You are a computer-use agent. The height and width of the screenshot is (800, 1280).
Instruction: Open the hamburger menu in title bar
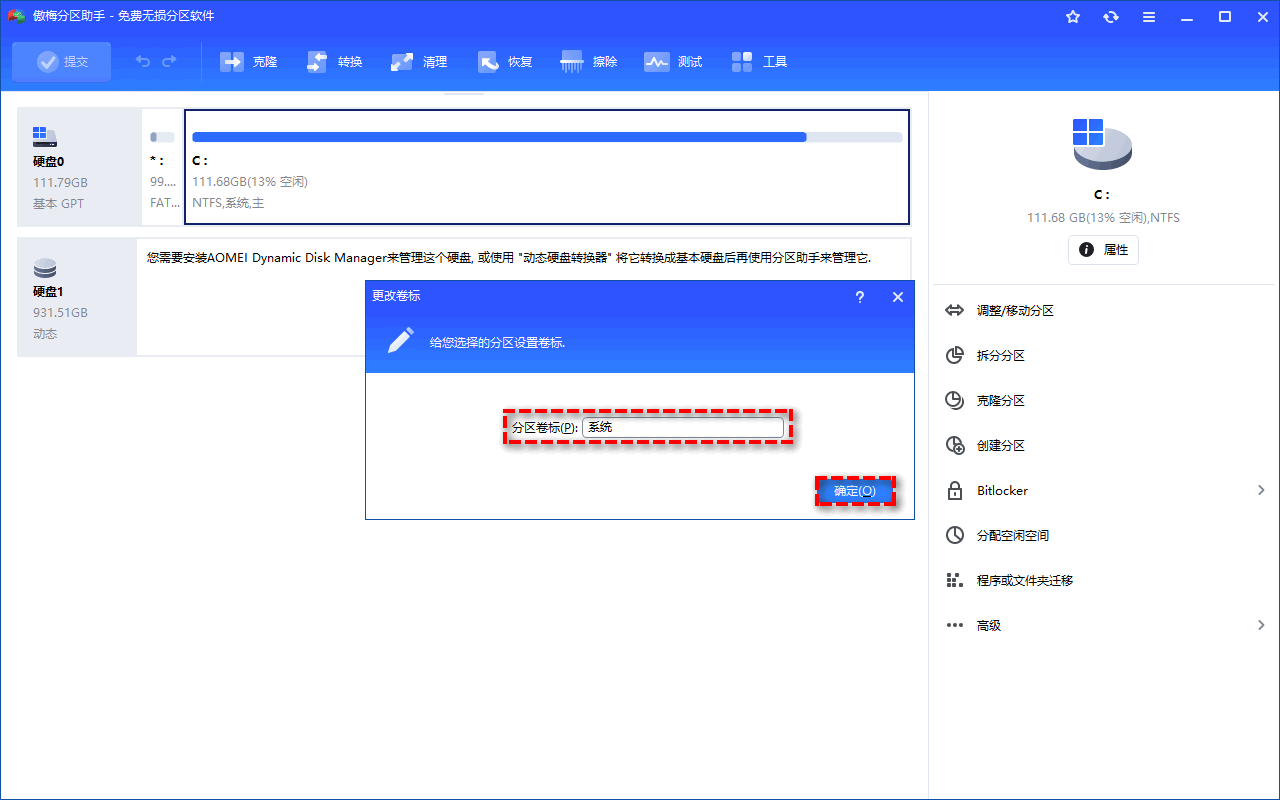pyautogui.click(x=1149, y=17)
